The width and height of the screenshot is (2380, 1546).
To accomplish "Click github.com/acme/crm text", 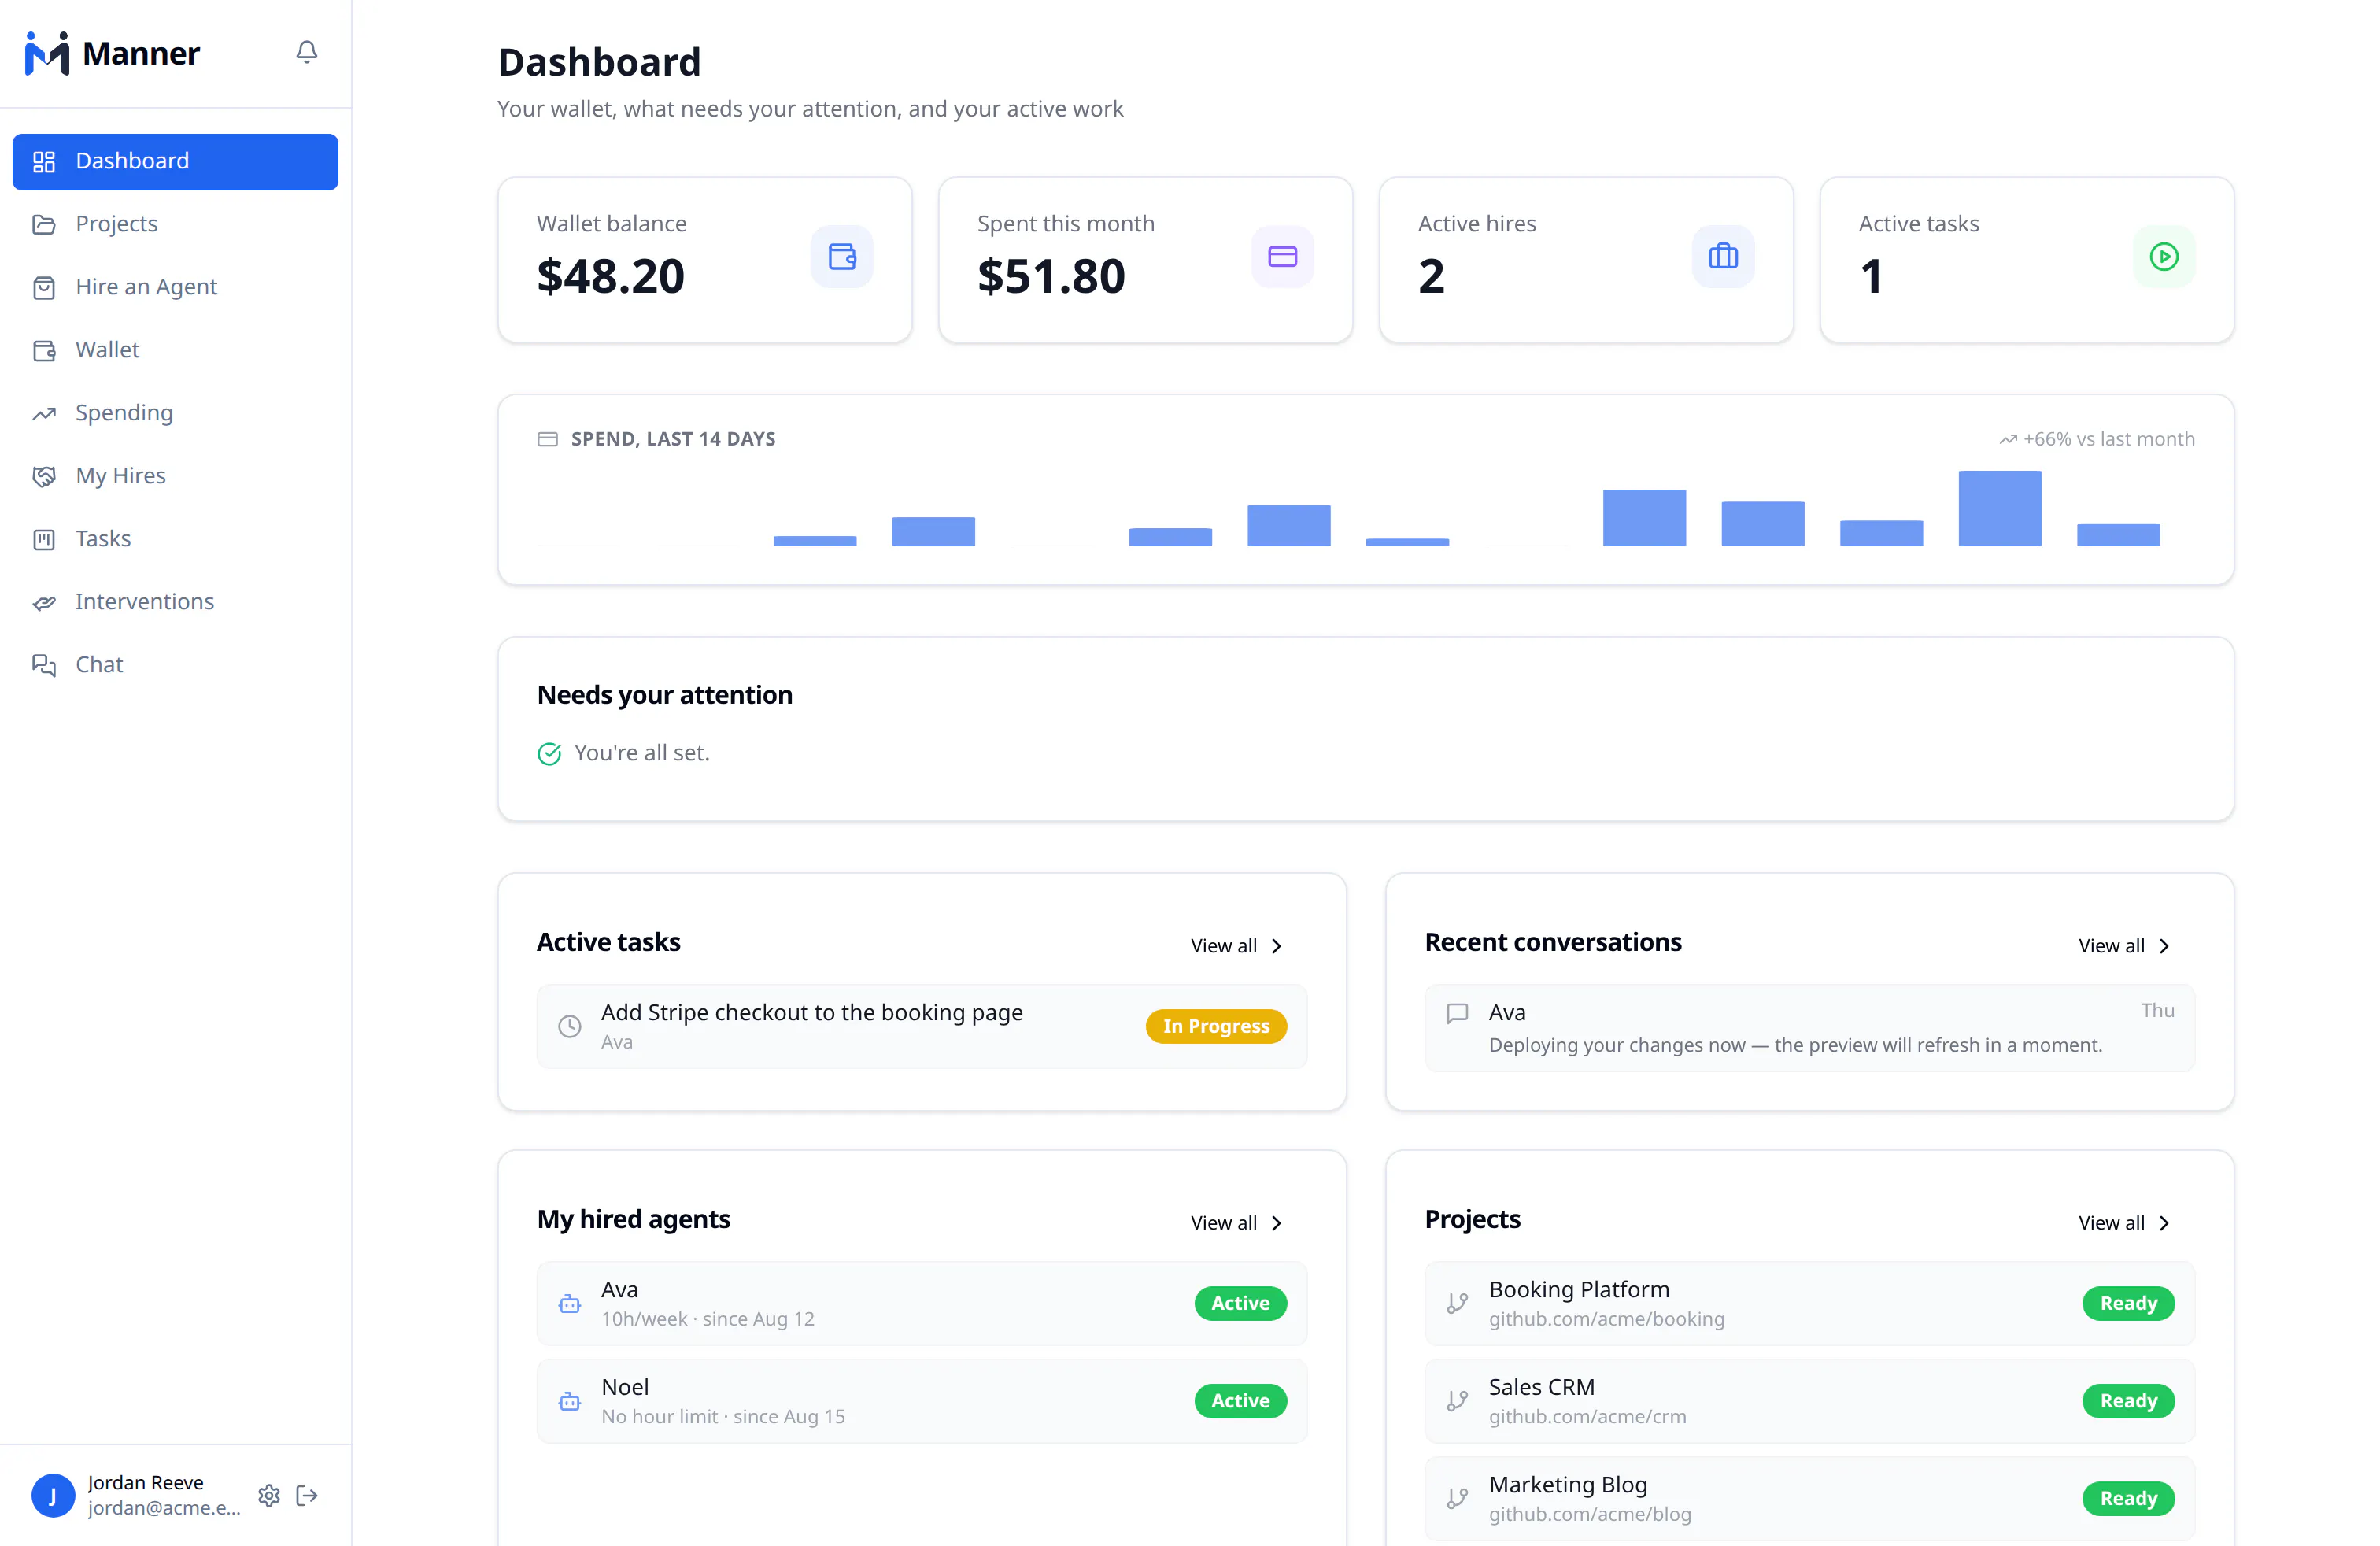I will point(1588,1416).
